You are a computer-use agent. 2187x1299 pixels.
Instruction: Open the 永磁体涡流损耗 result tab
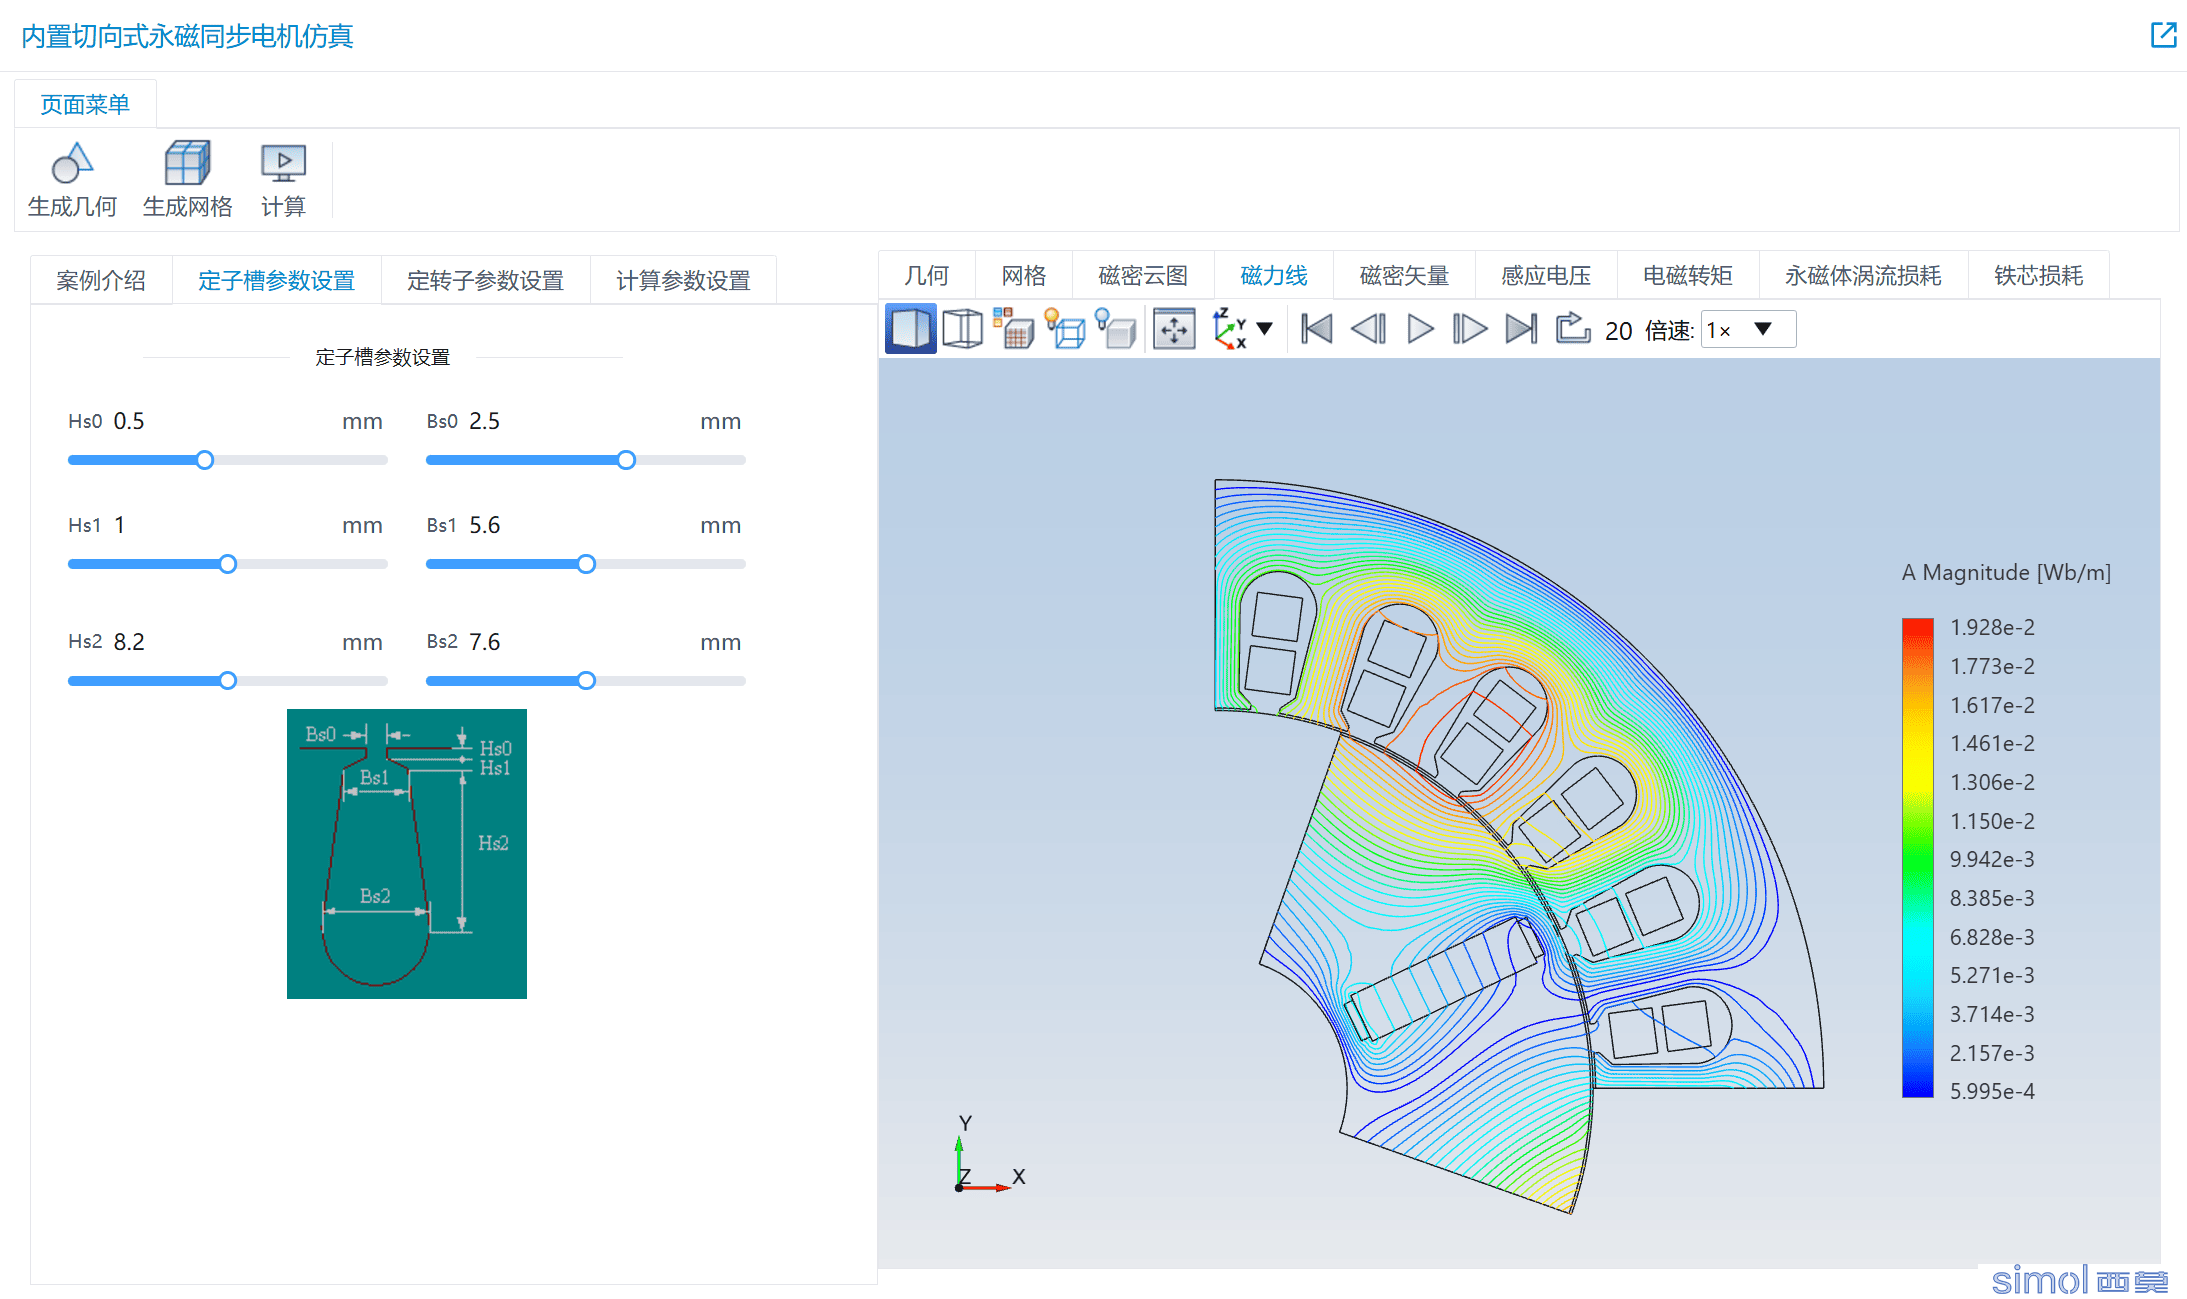[1863, 275]
